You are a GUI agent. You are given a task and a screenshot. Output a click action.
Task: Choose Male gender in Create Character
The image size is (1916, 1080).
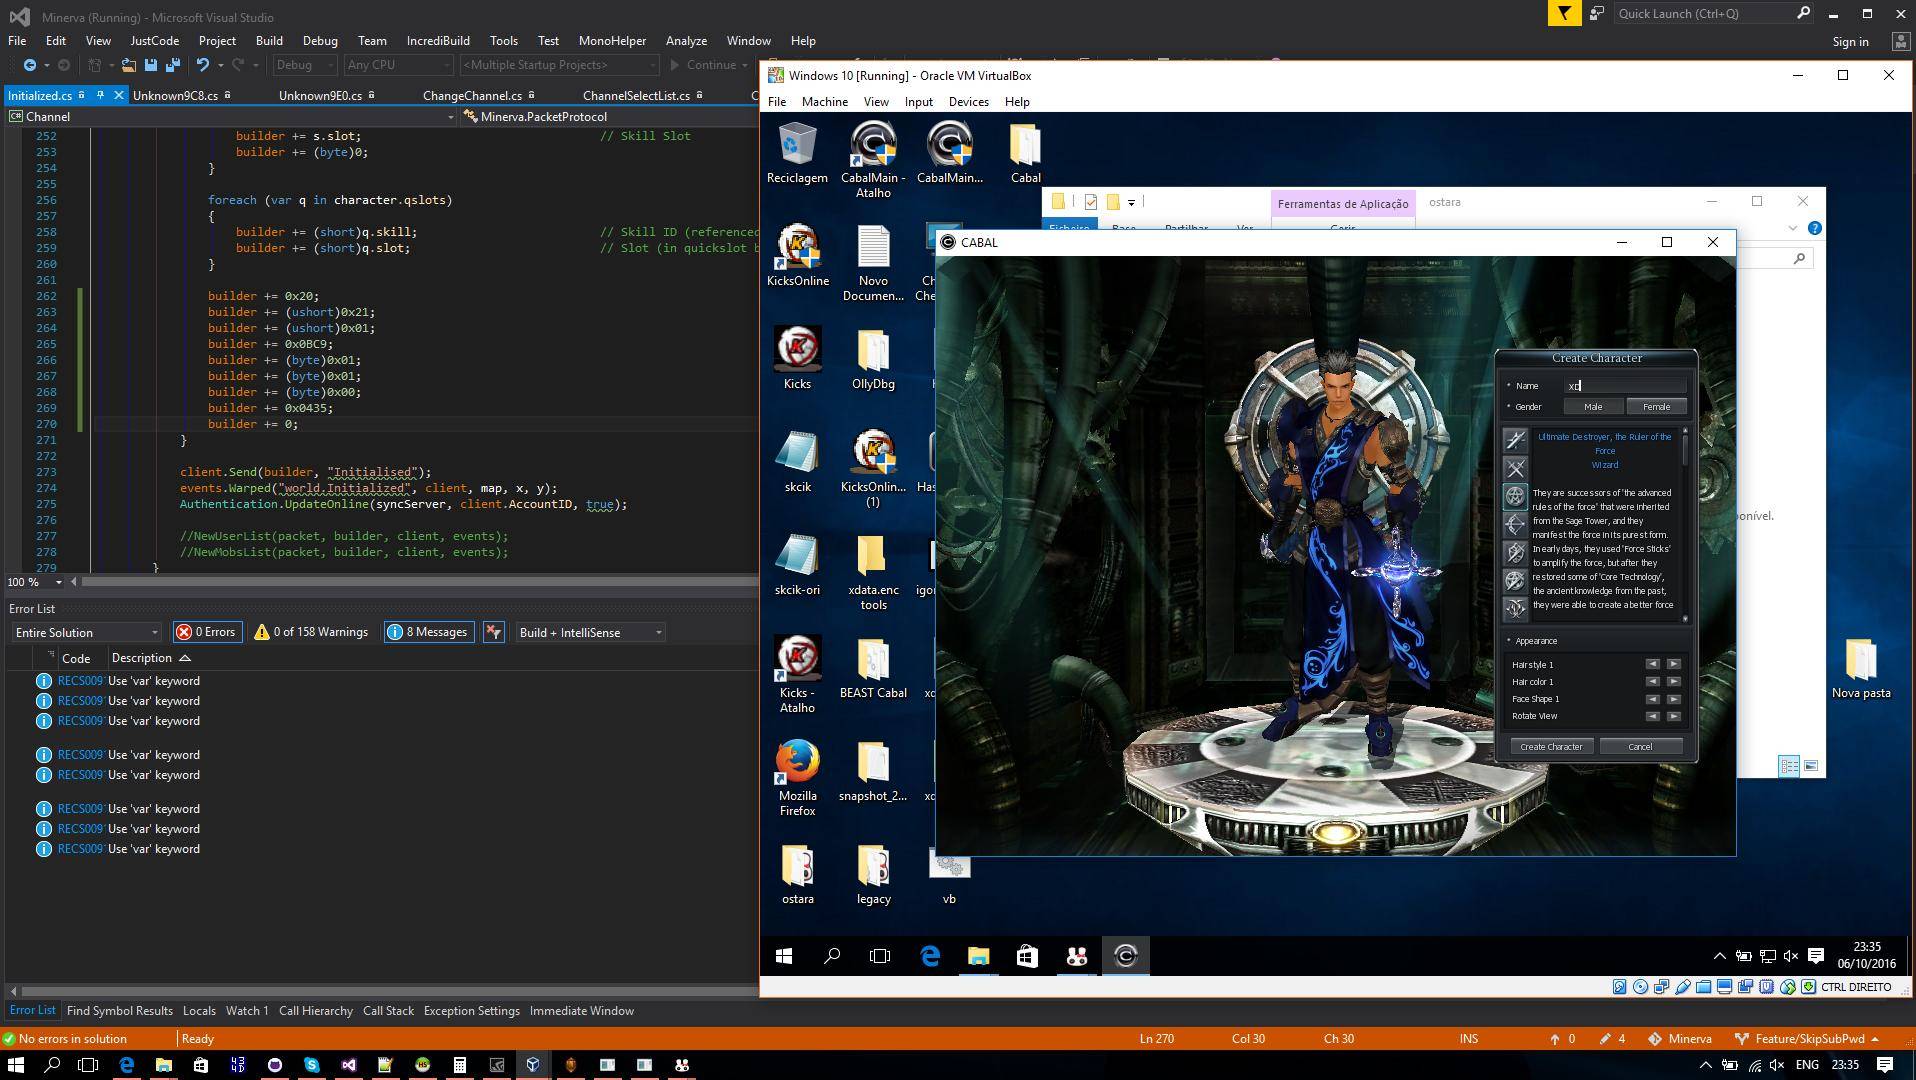tap(1593, 407)
